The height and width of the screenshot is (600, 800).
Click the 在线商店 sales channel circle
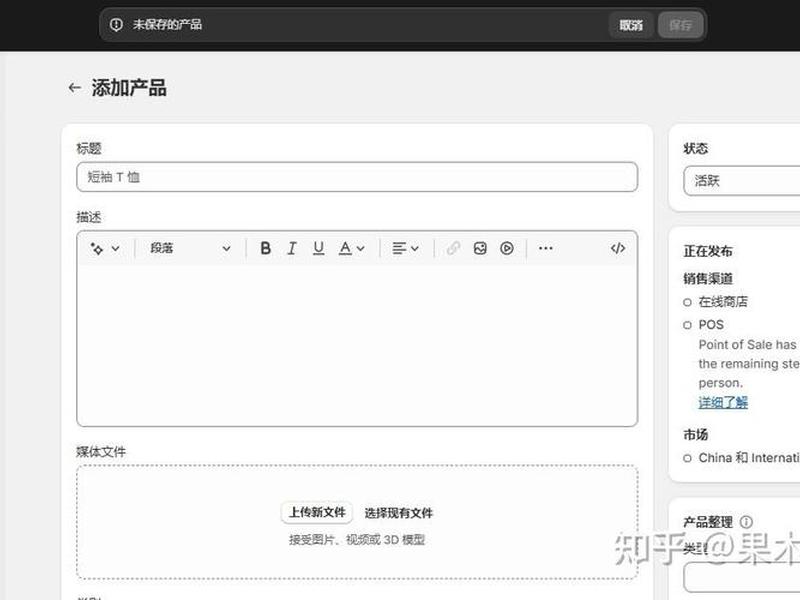pos(687,303)
